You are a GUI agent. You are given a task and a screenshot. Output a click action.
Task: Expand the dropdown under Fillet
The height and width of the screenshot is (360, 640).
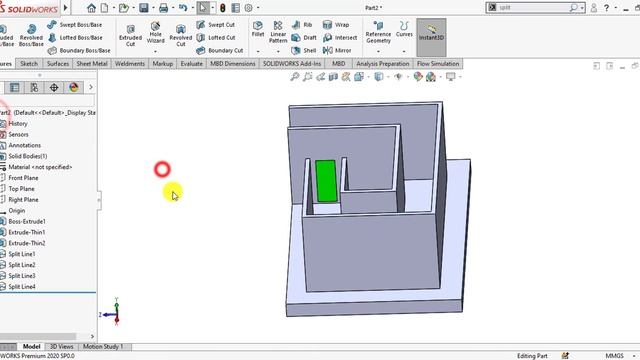258,52
